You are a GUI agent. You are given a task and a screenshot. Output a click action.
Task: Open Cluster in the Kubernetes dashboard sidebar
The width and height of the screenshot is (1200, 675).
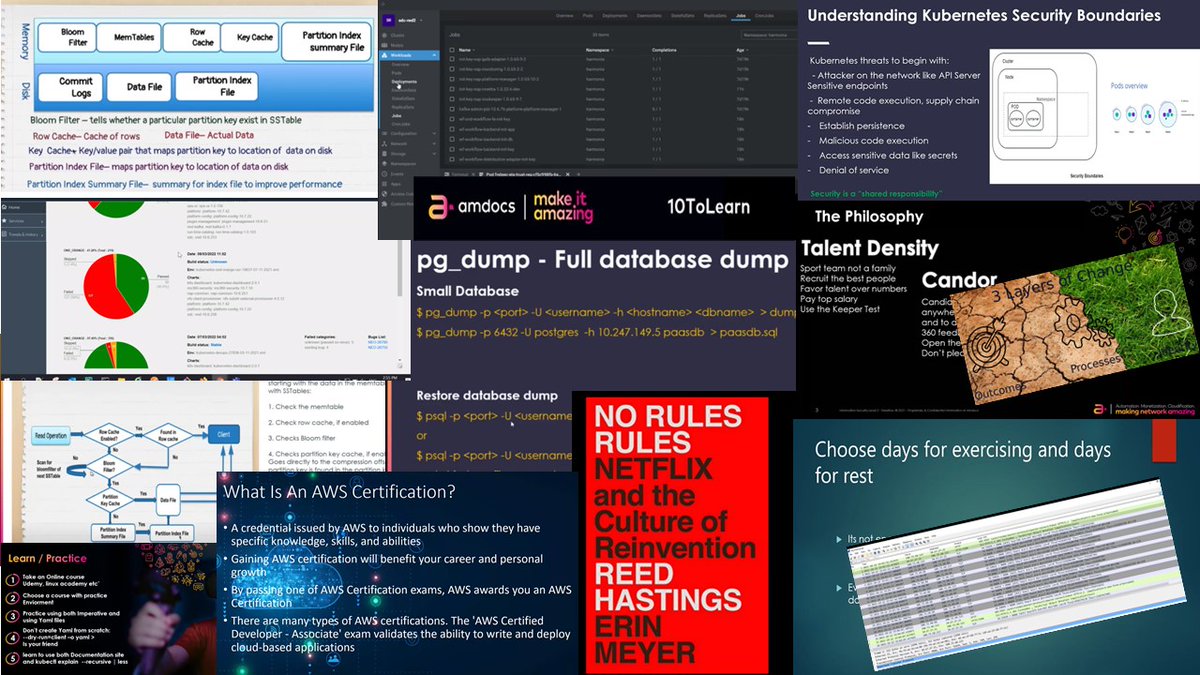[x=398, y=35]
